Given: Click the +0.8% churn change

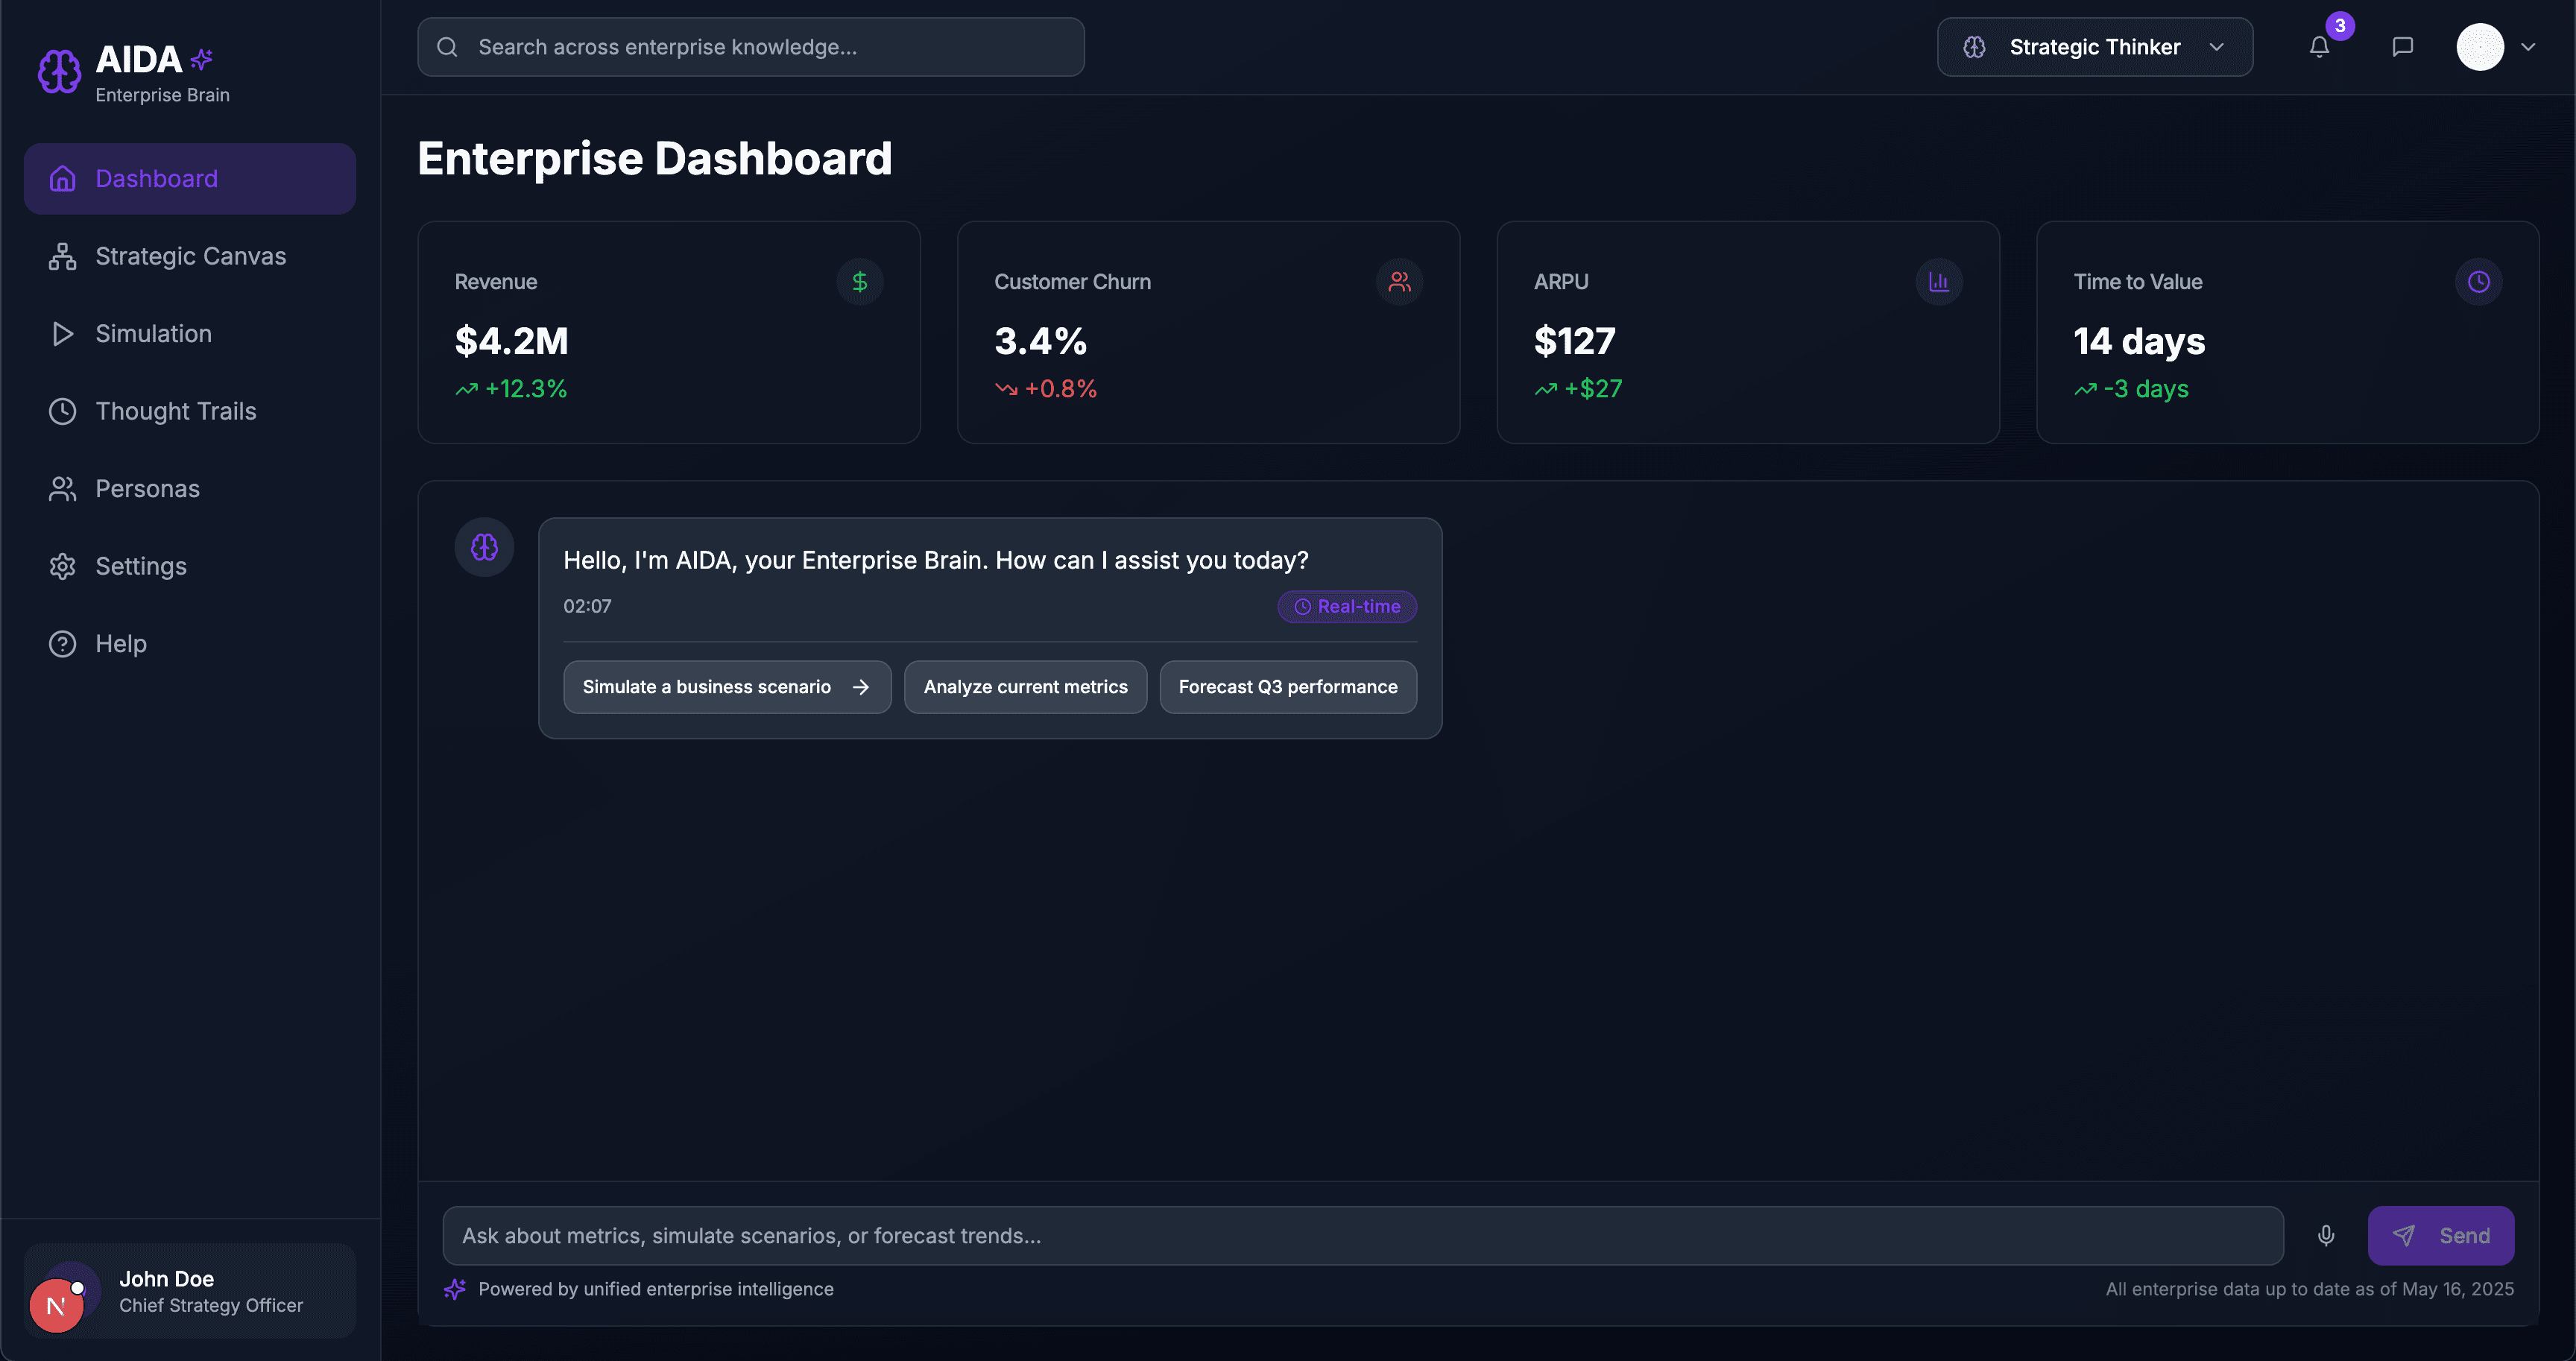Looking at the screenshot, I should [x=1061, y=389].
